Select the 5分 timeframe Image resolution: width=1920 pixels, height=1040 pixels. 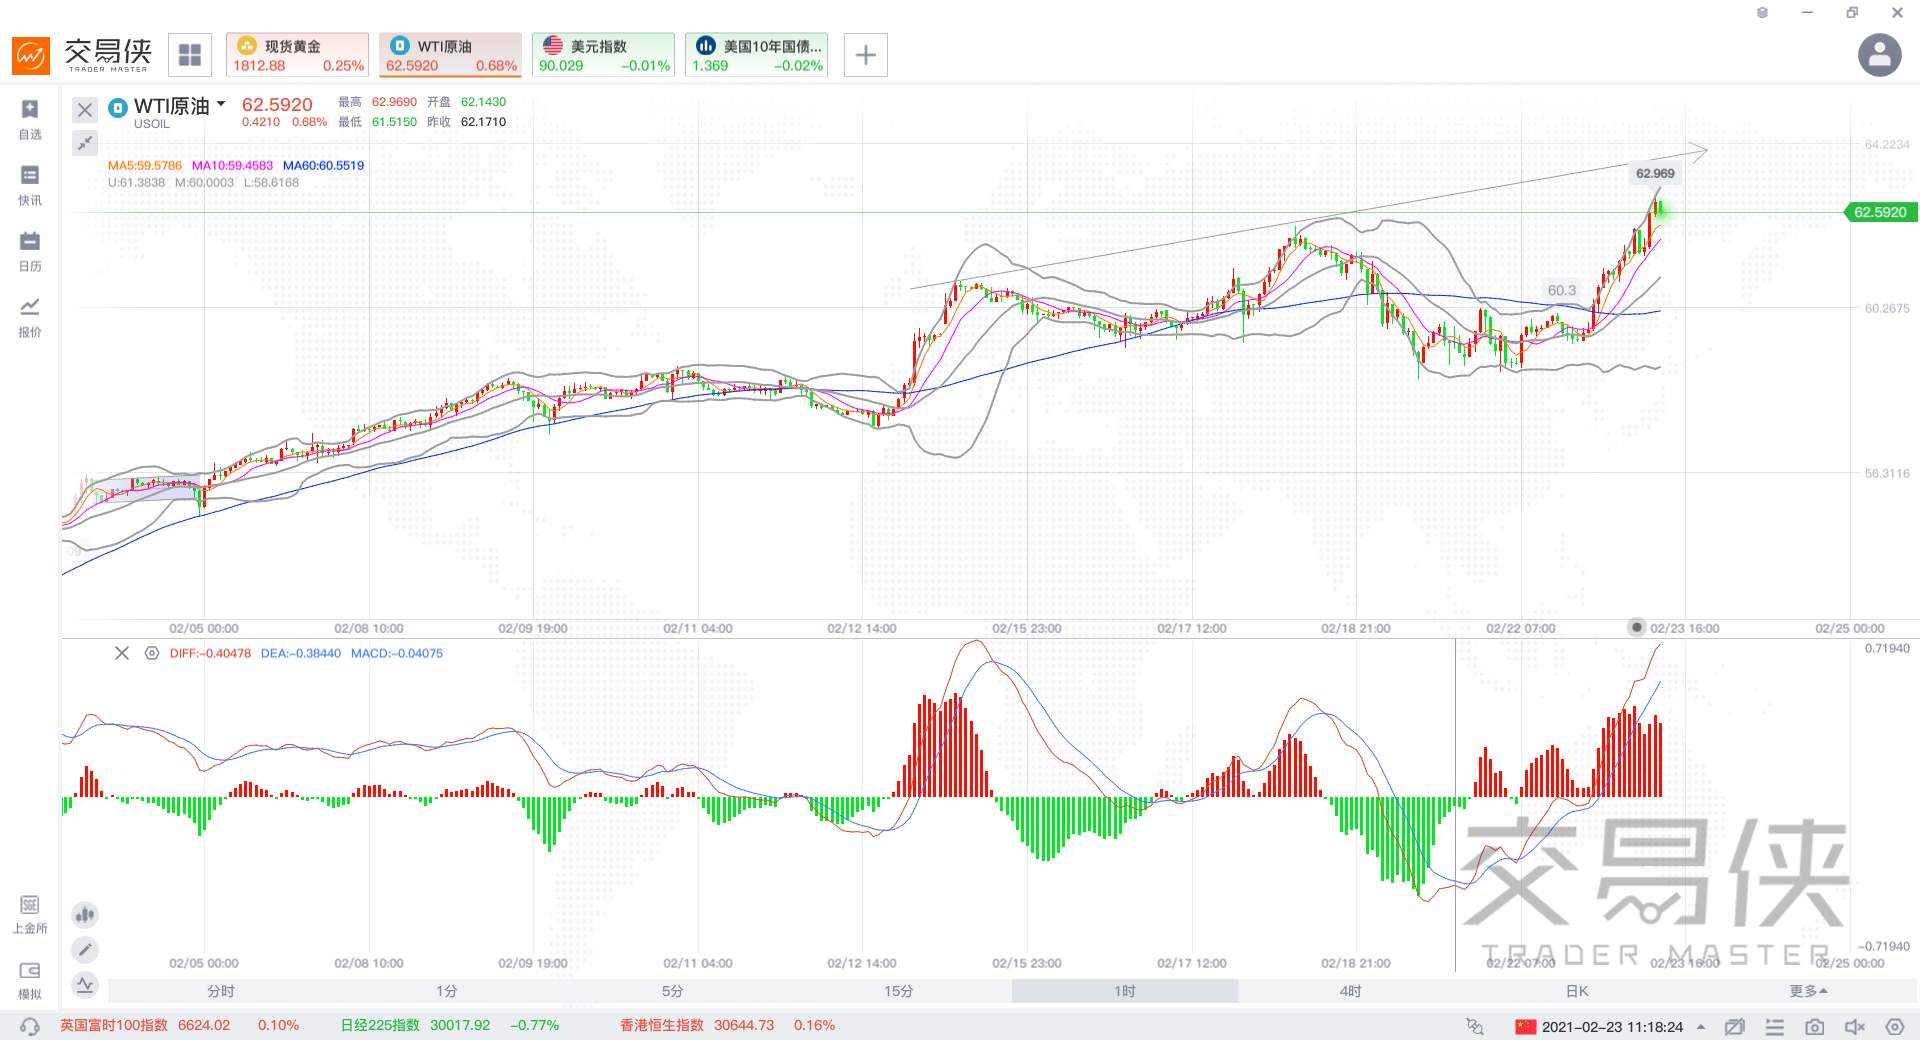click(x=673, y=991)
